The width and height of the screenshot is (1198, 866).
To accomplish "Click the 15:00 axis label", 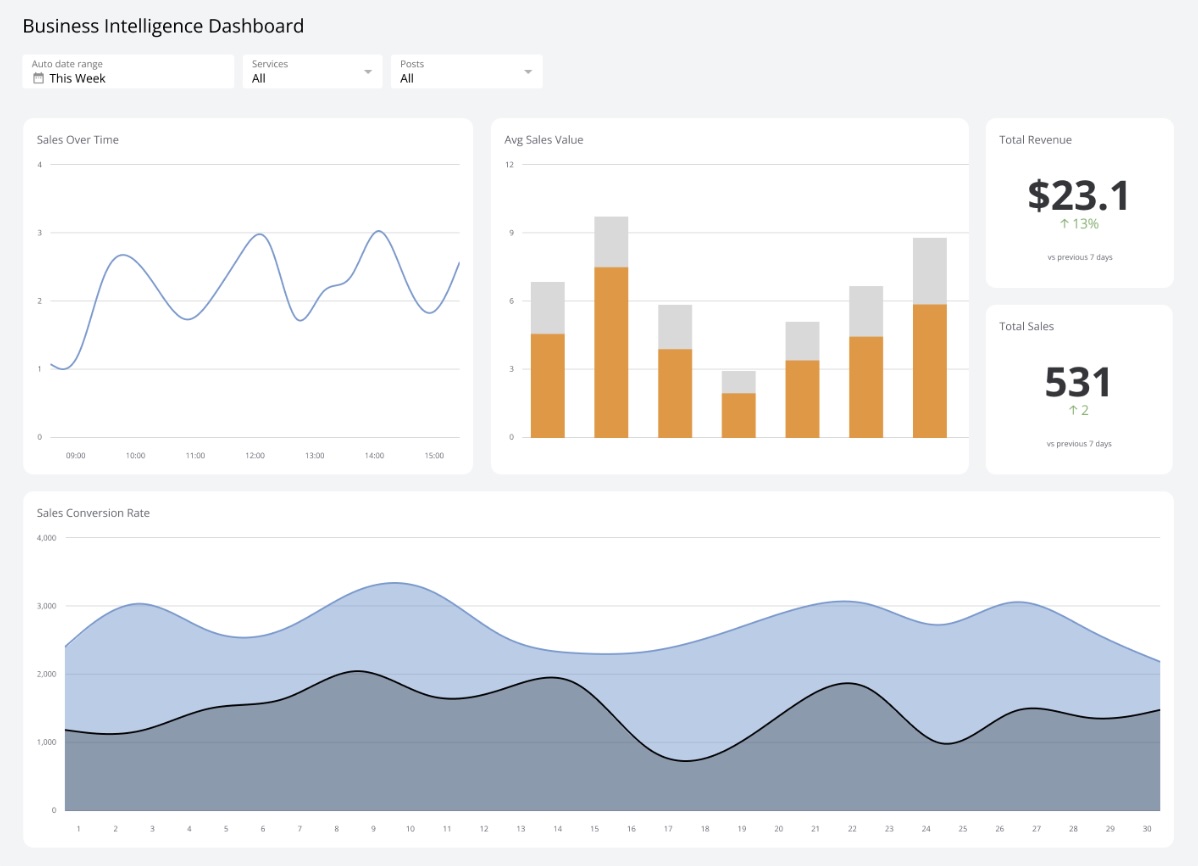I will click(x=433, y=455).
